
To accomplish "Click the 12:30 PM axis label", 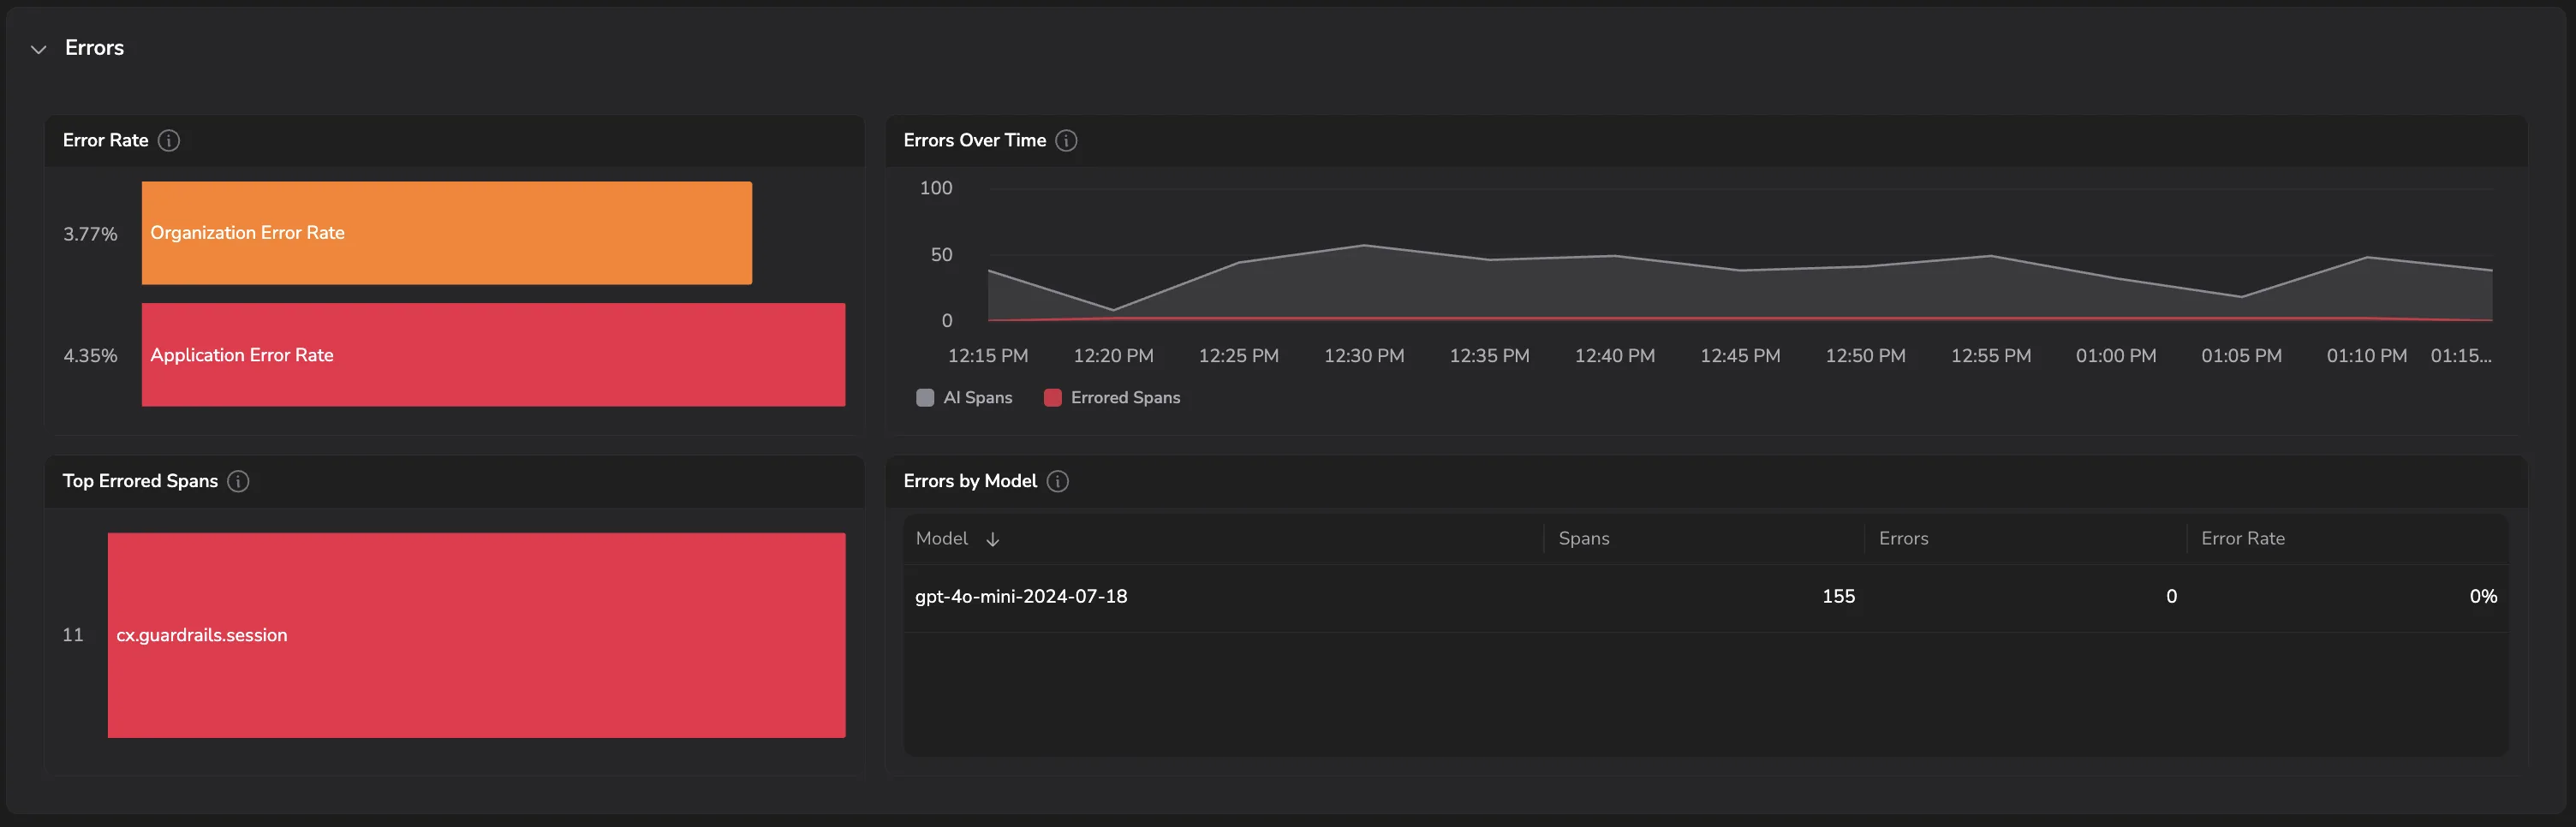I will [1364, 356].
